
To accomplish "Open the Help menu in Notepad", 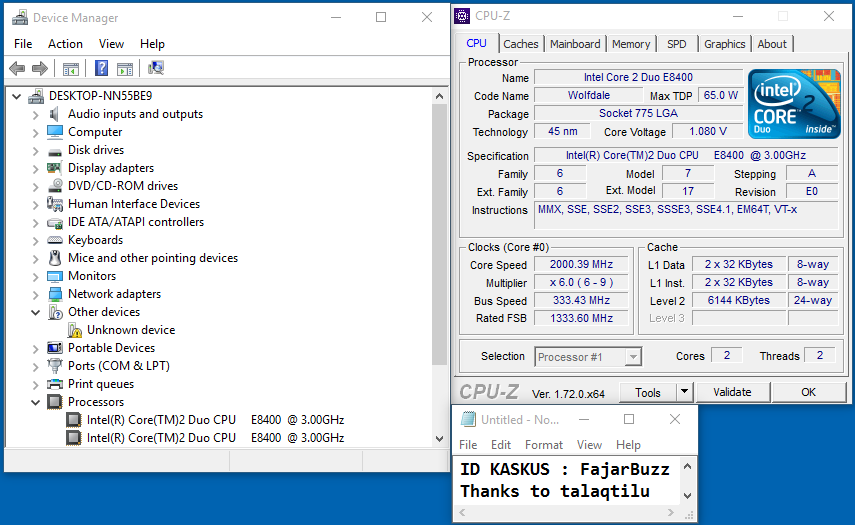I will tap(628, 445).
